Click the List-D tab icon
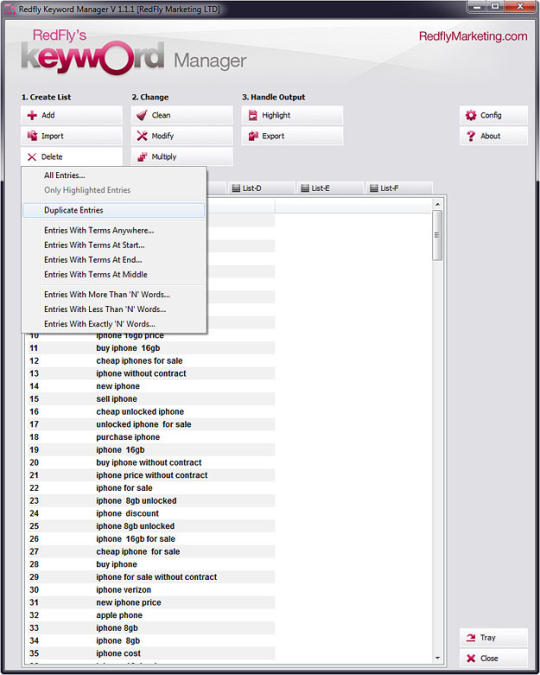The width and height of the screenshot is (540, 675). pos(236,188)
